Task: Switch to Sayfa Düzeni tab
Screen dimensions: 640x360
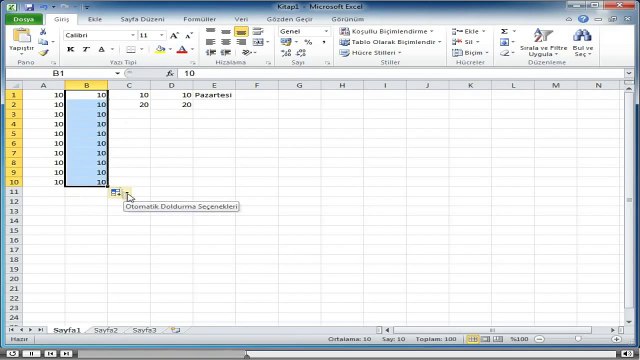Action: (x=142, y=19)
